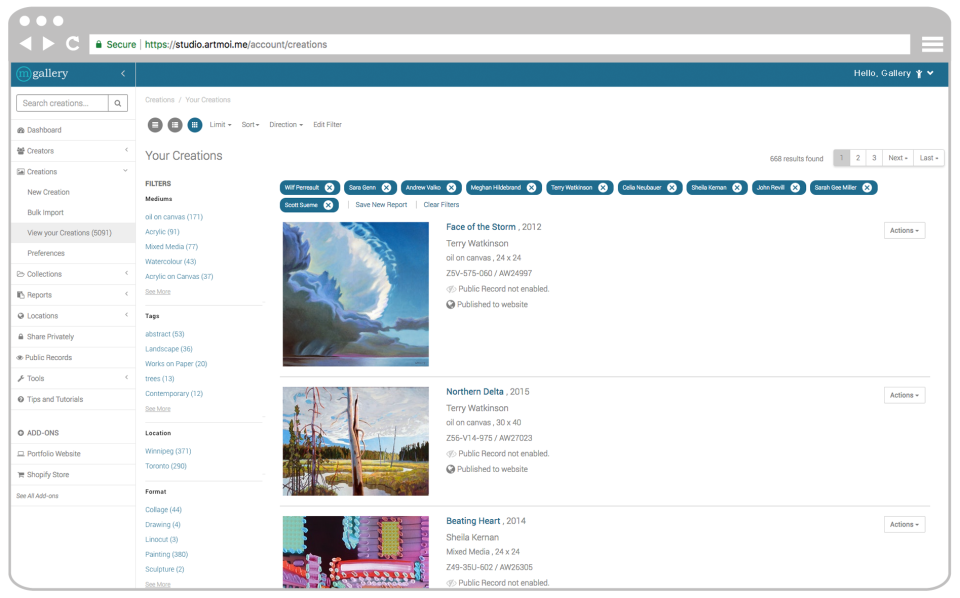
Task: Select the grid view icon
Action: click(x=195, y=124)
